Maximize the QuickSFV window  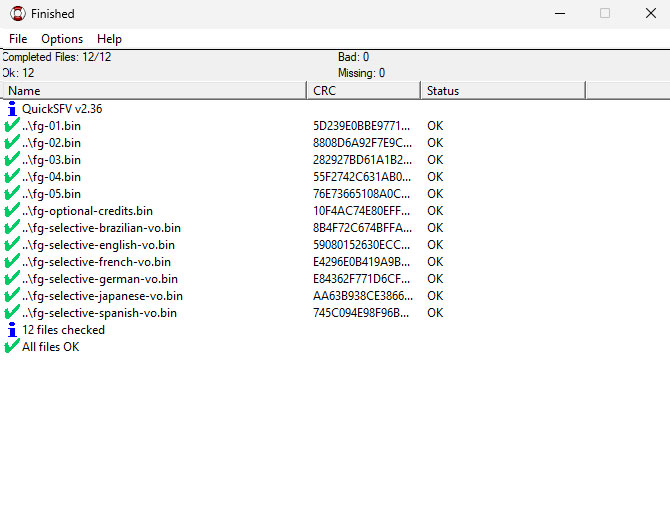point(604,14)
